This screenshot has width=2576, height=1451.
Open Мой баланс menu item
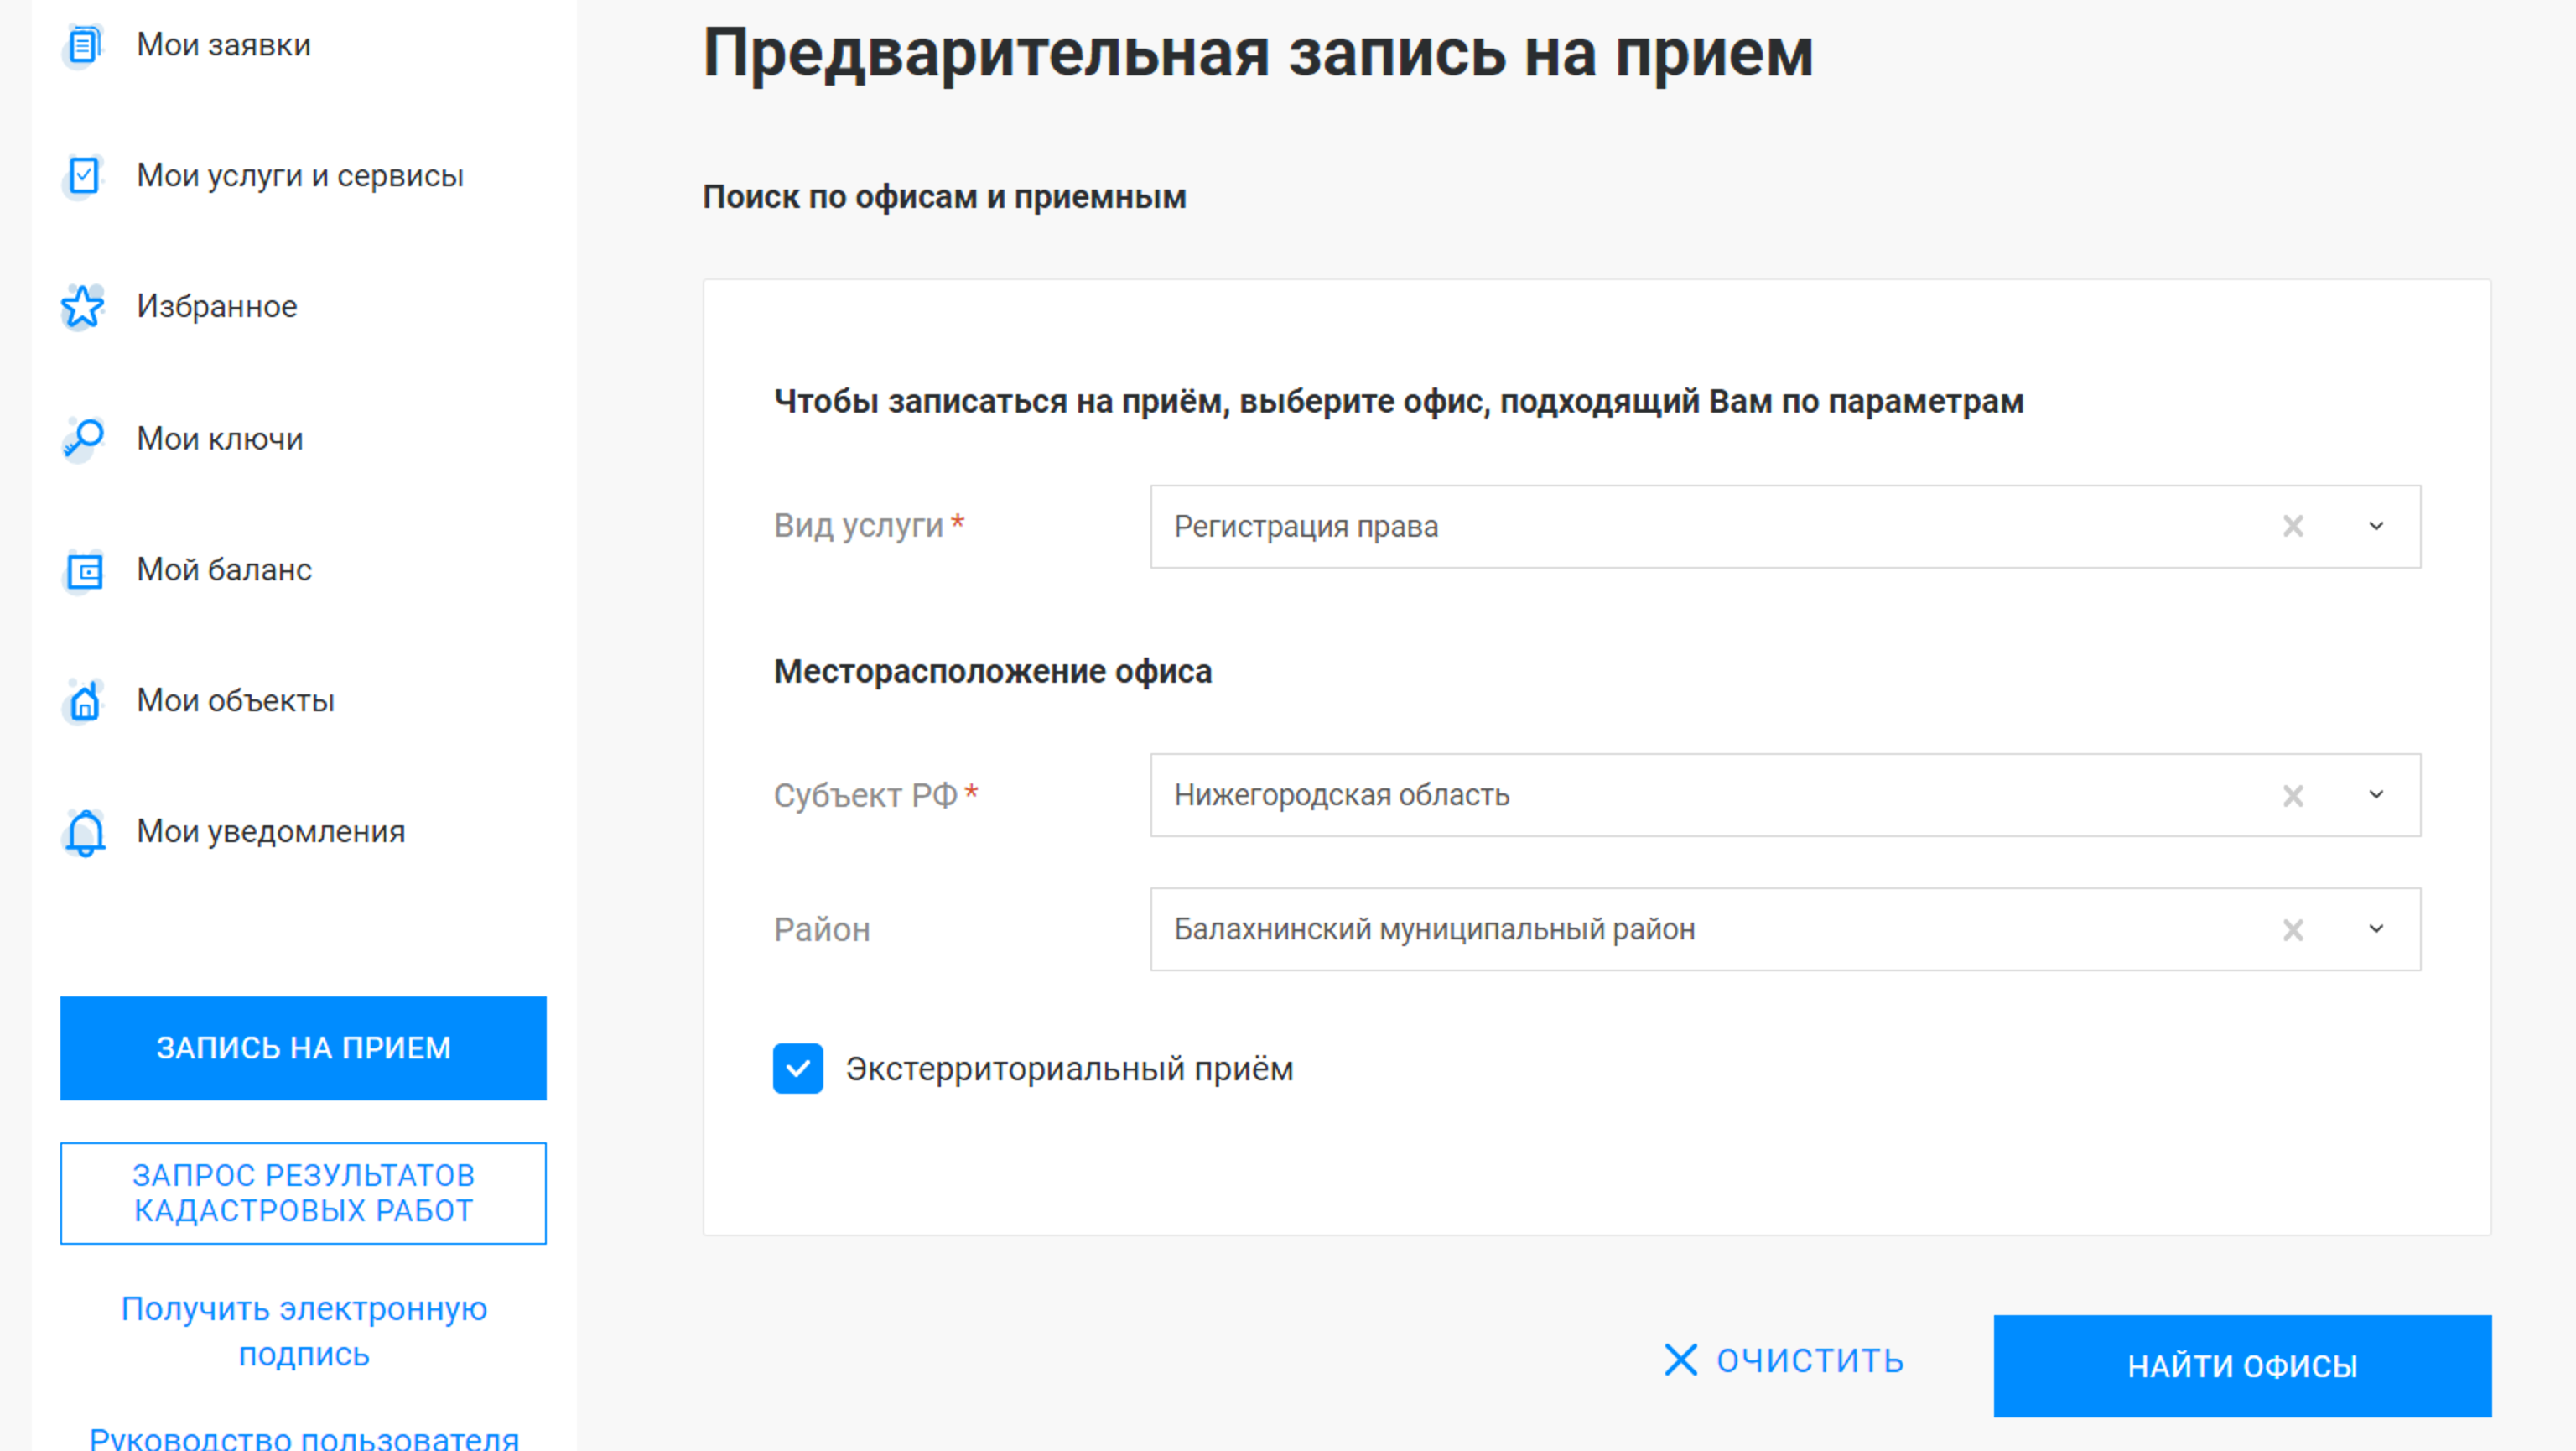coord(224,570)
